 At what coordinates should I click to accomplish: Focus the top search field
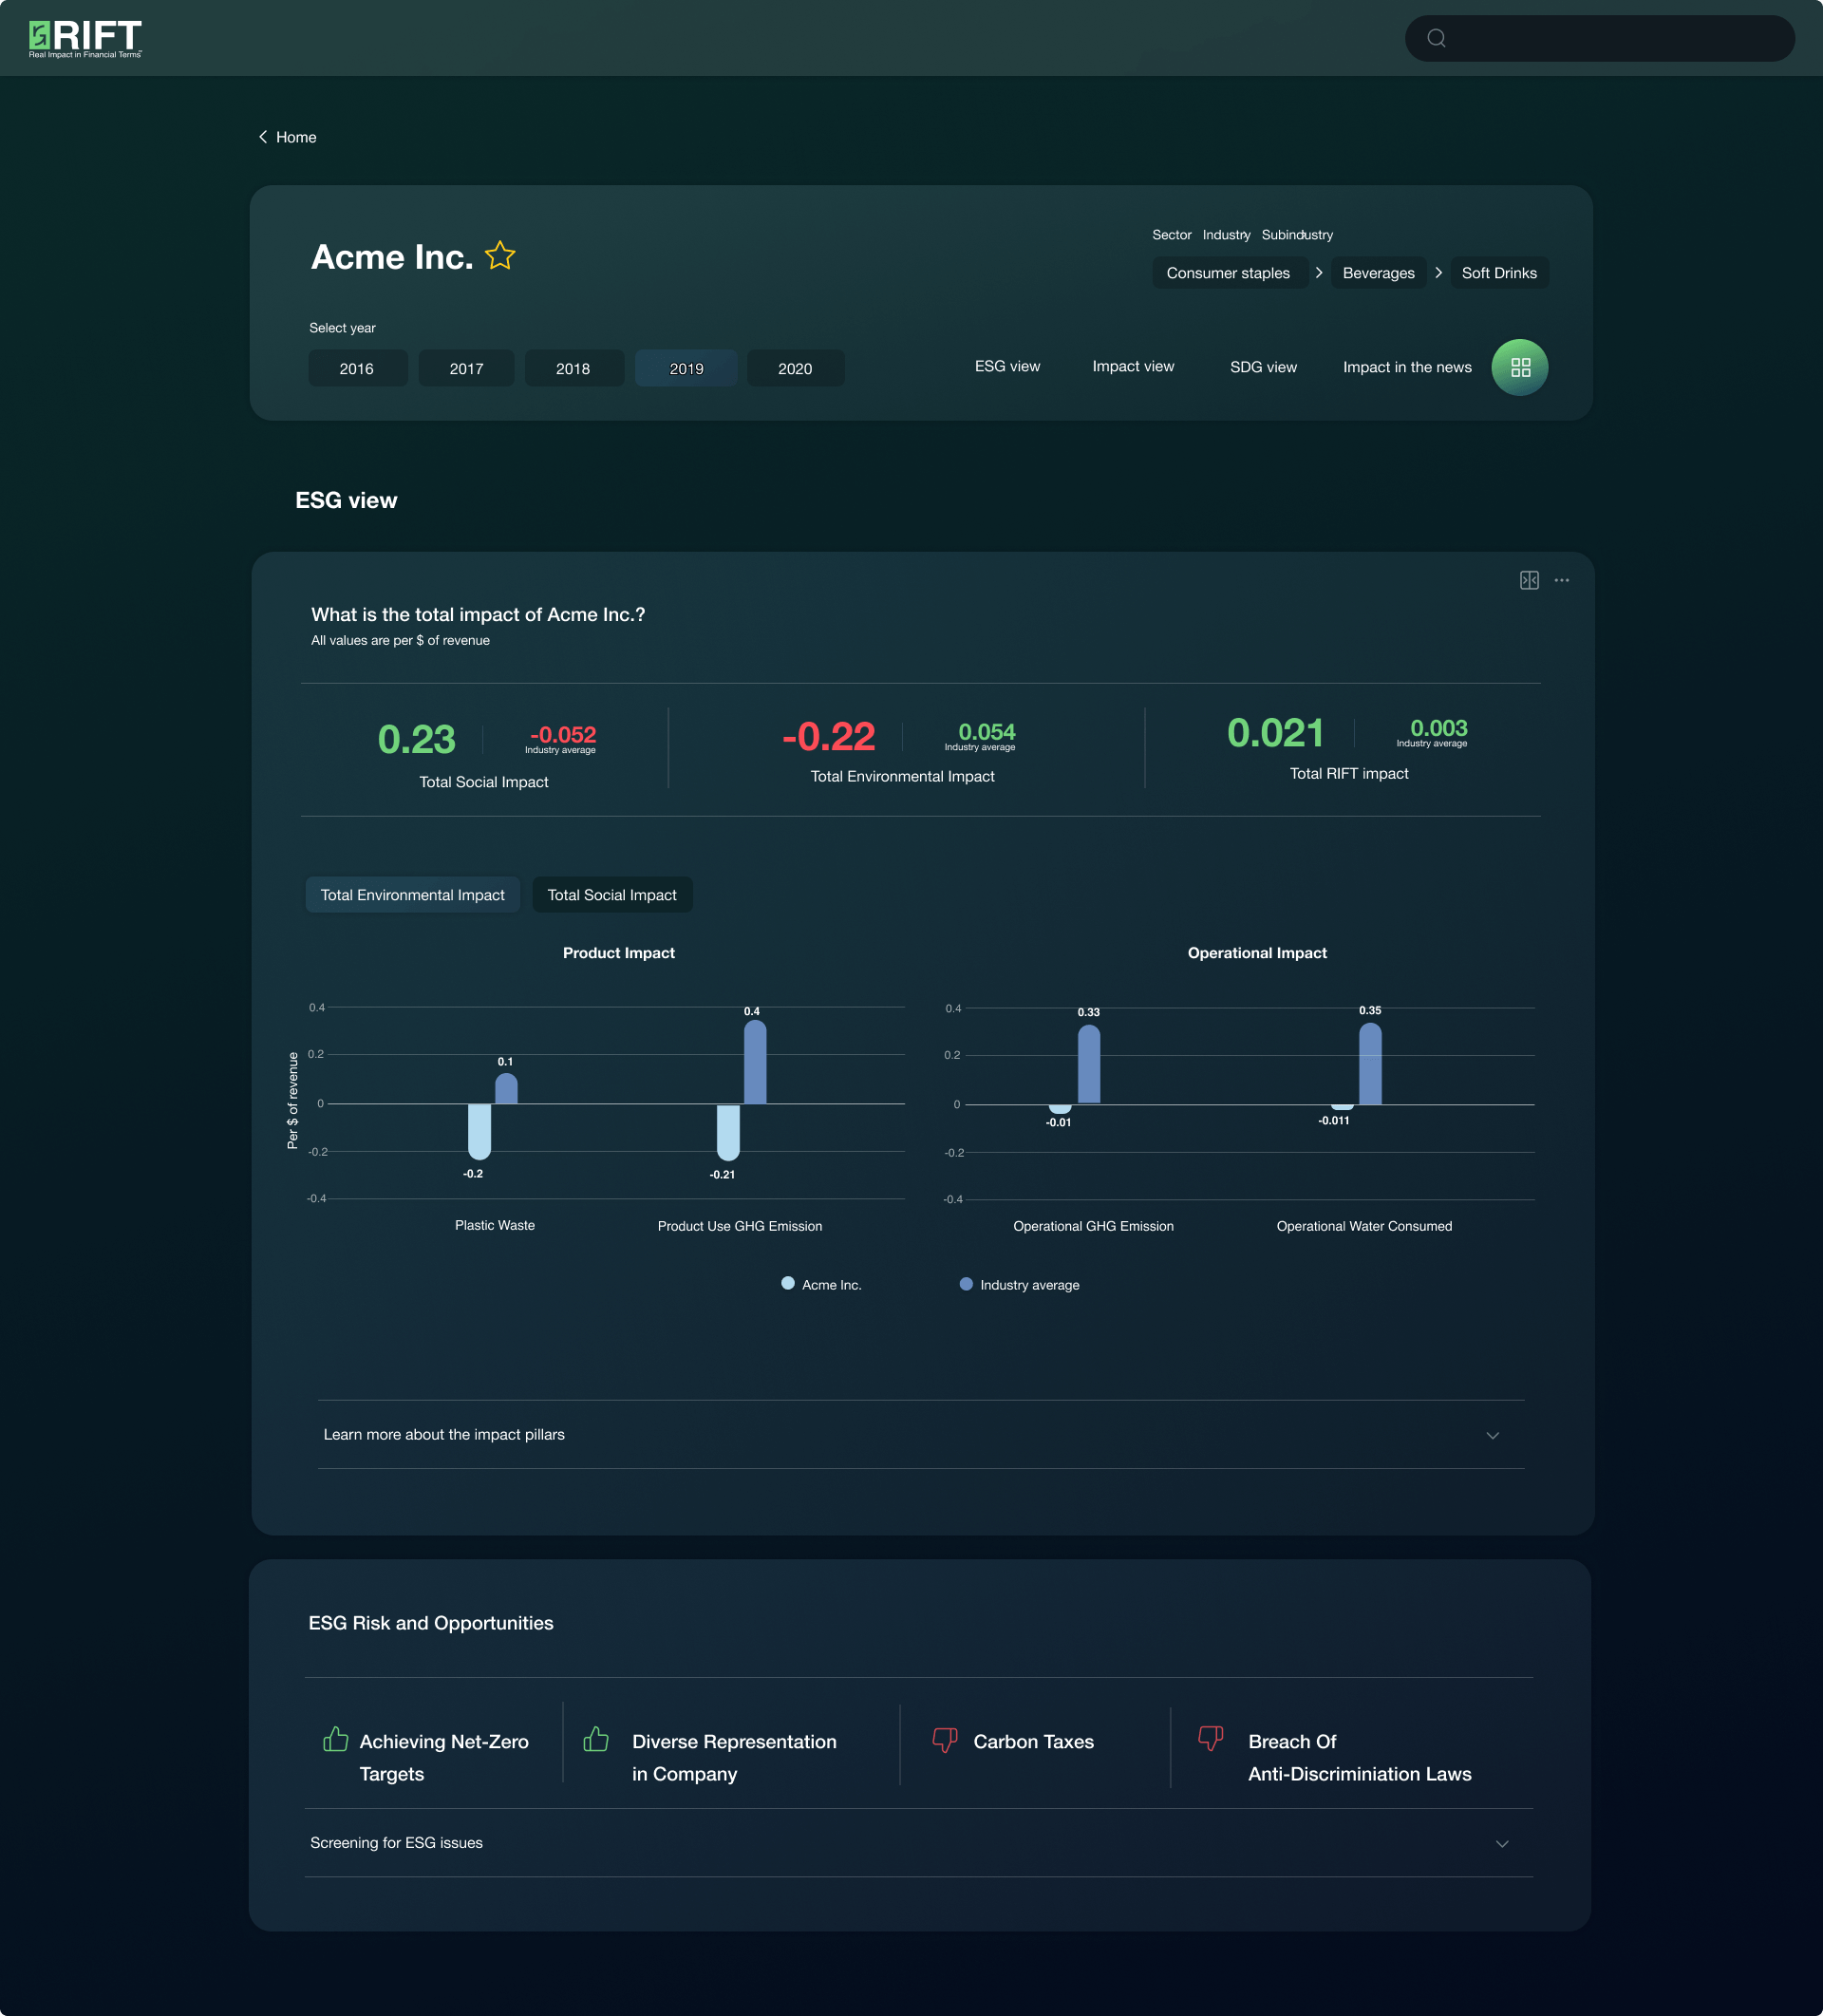pos(1599,38)
